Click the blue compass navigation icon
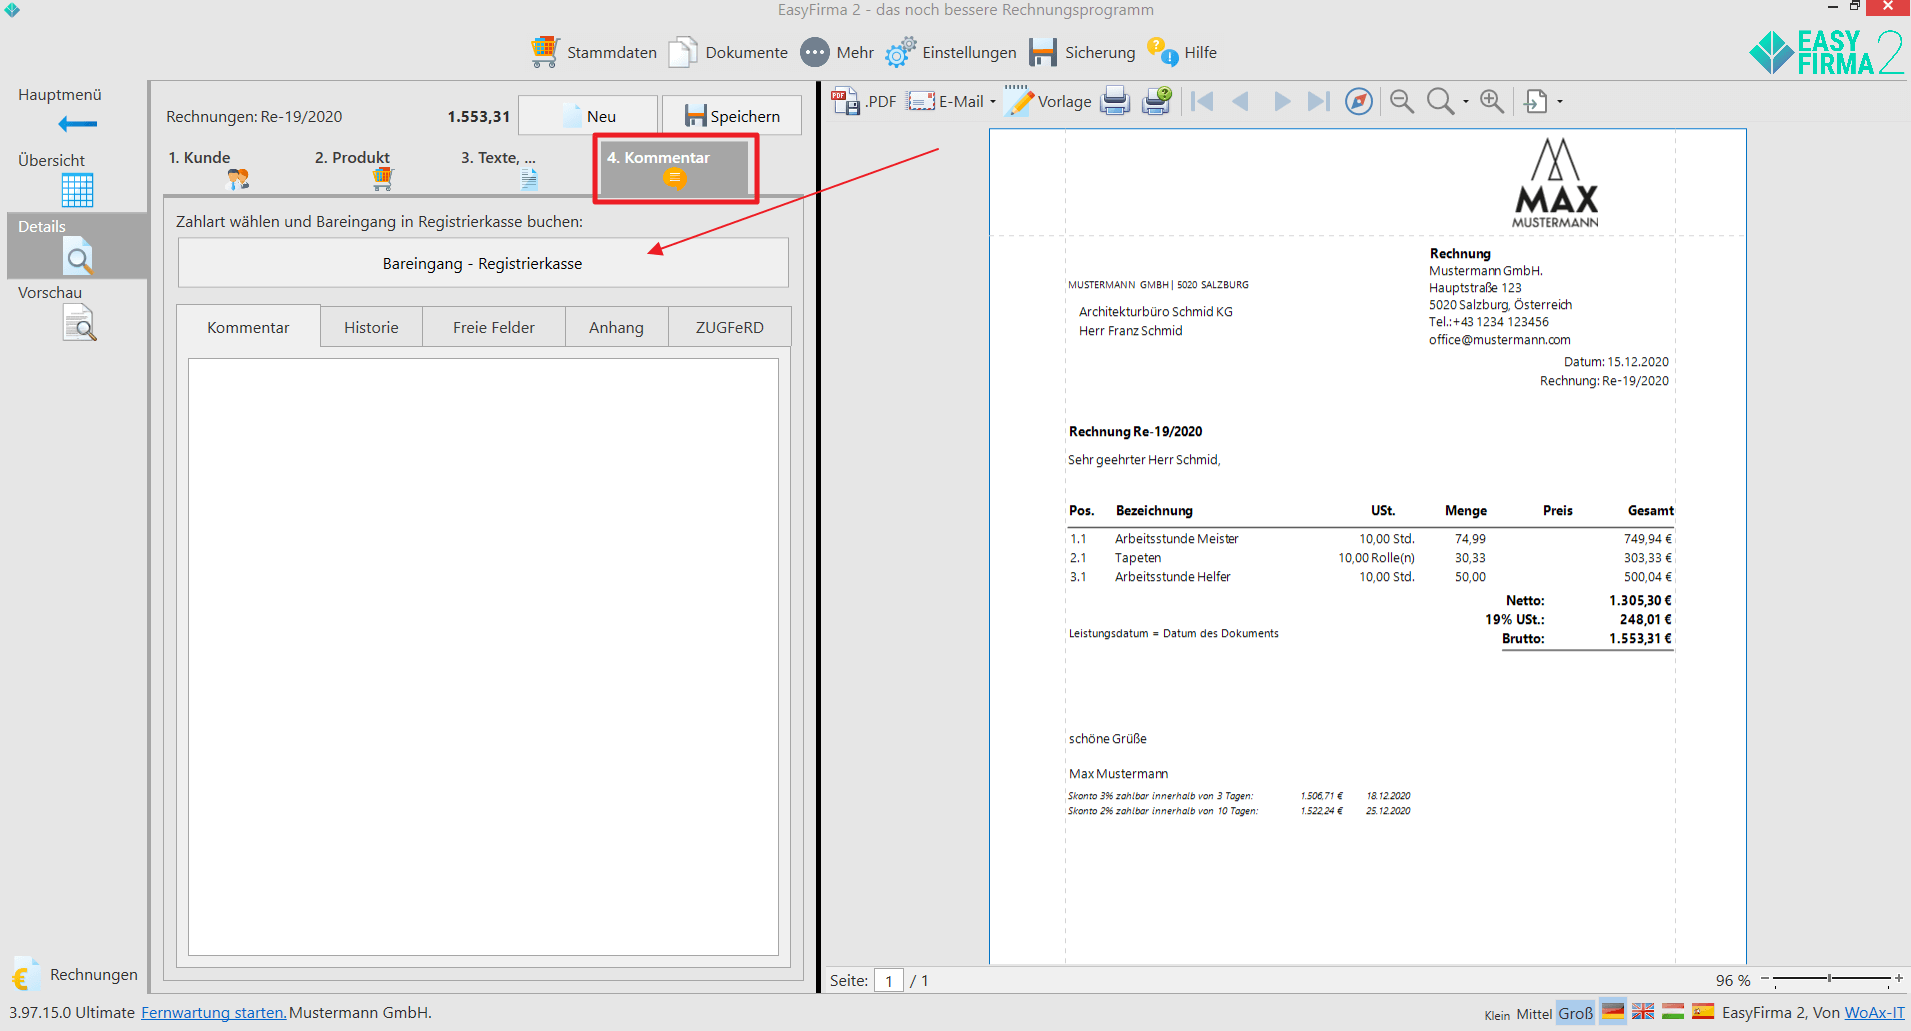The width and height of the screenshot is (1911, 1031). point(1358,102)
